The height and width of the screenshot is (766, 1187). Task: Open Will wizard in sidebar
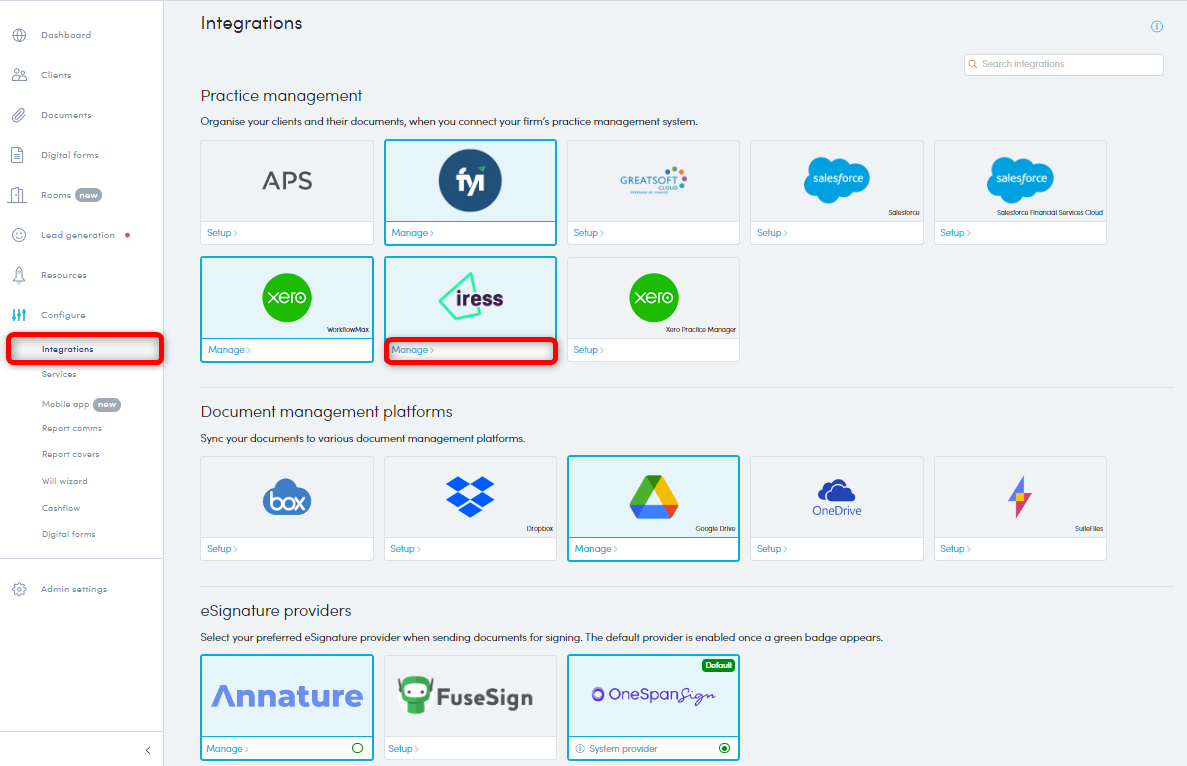[64, 481]
